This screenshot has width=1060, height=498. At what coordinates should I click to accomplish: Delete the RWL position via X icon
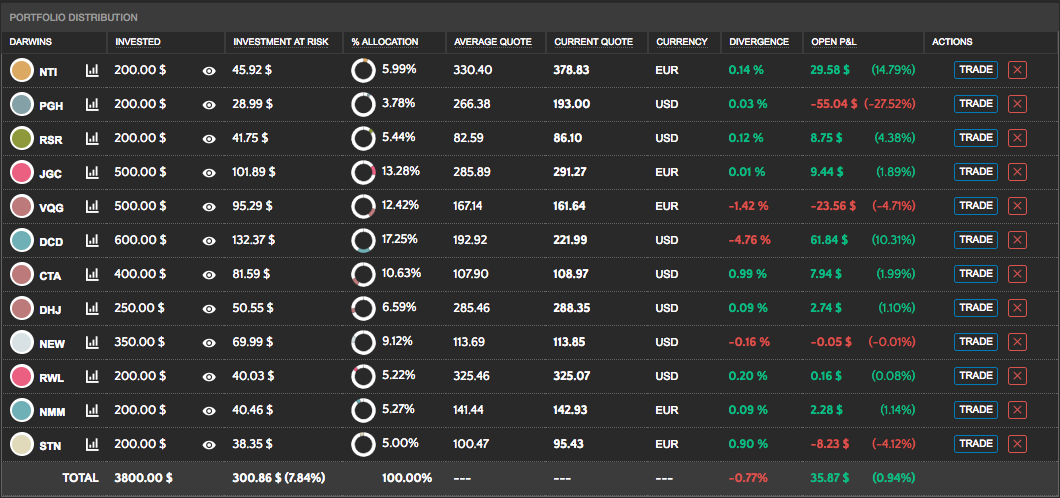1018,376
